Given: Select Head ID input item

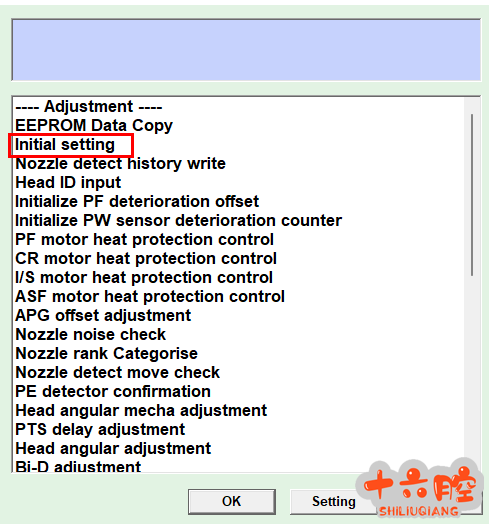Looking at the screenshot, I should 68,183.
